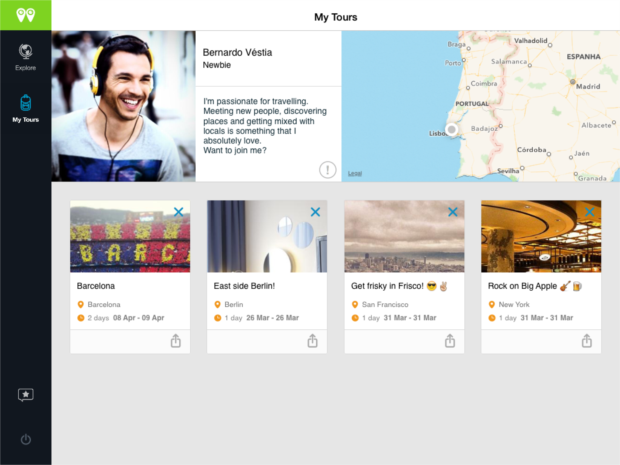Share the Get frisky in Frisco tour
620x465 pixels.
tap(449, 341)
